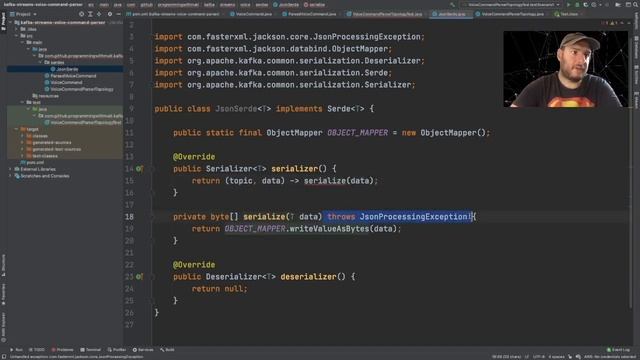Click the override gutter icon on line 23

(139, 277)
